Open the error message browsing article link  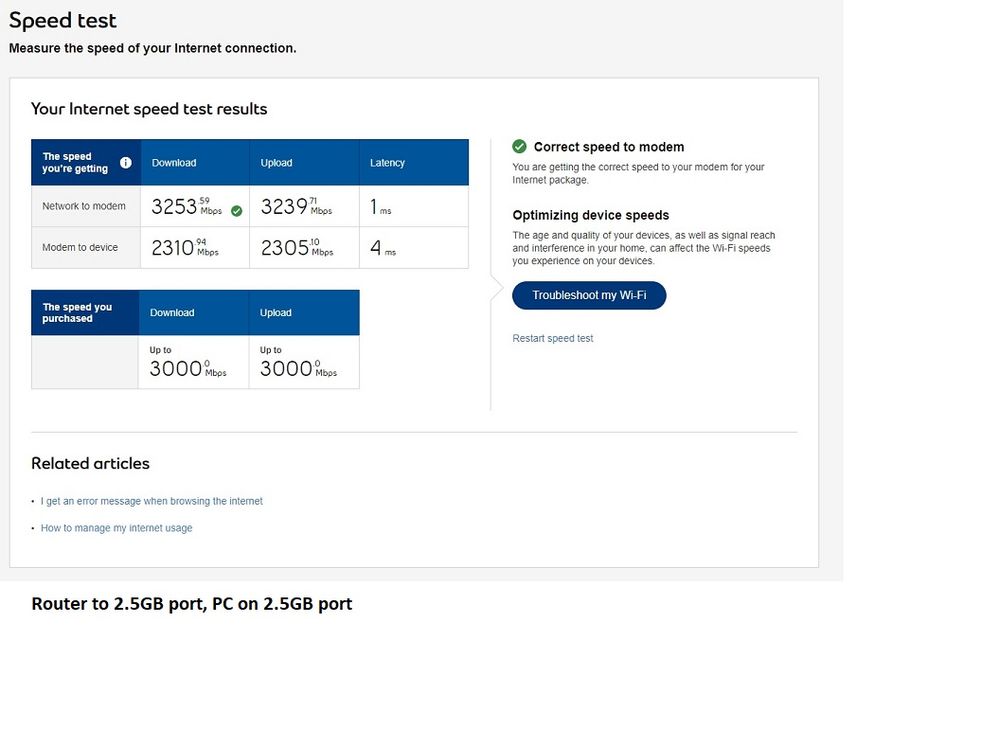point(151,501)
